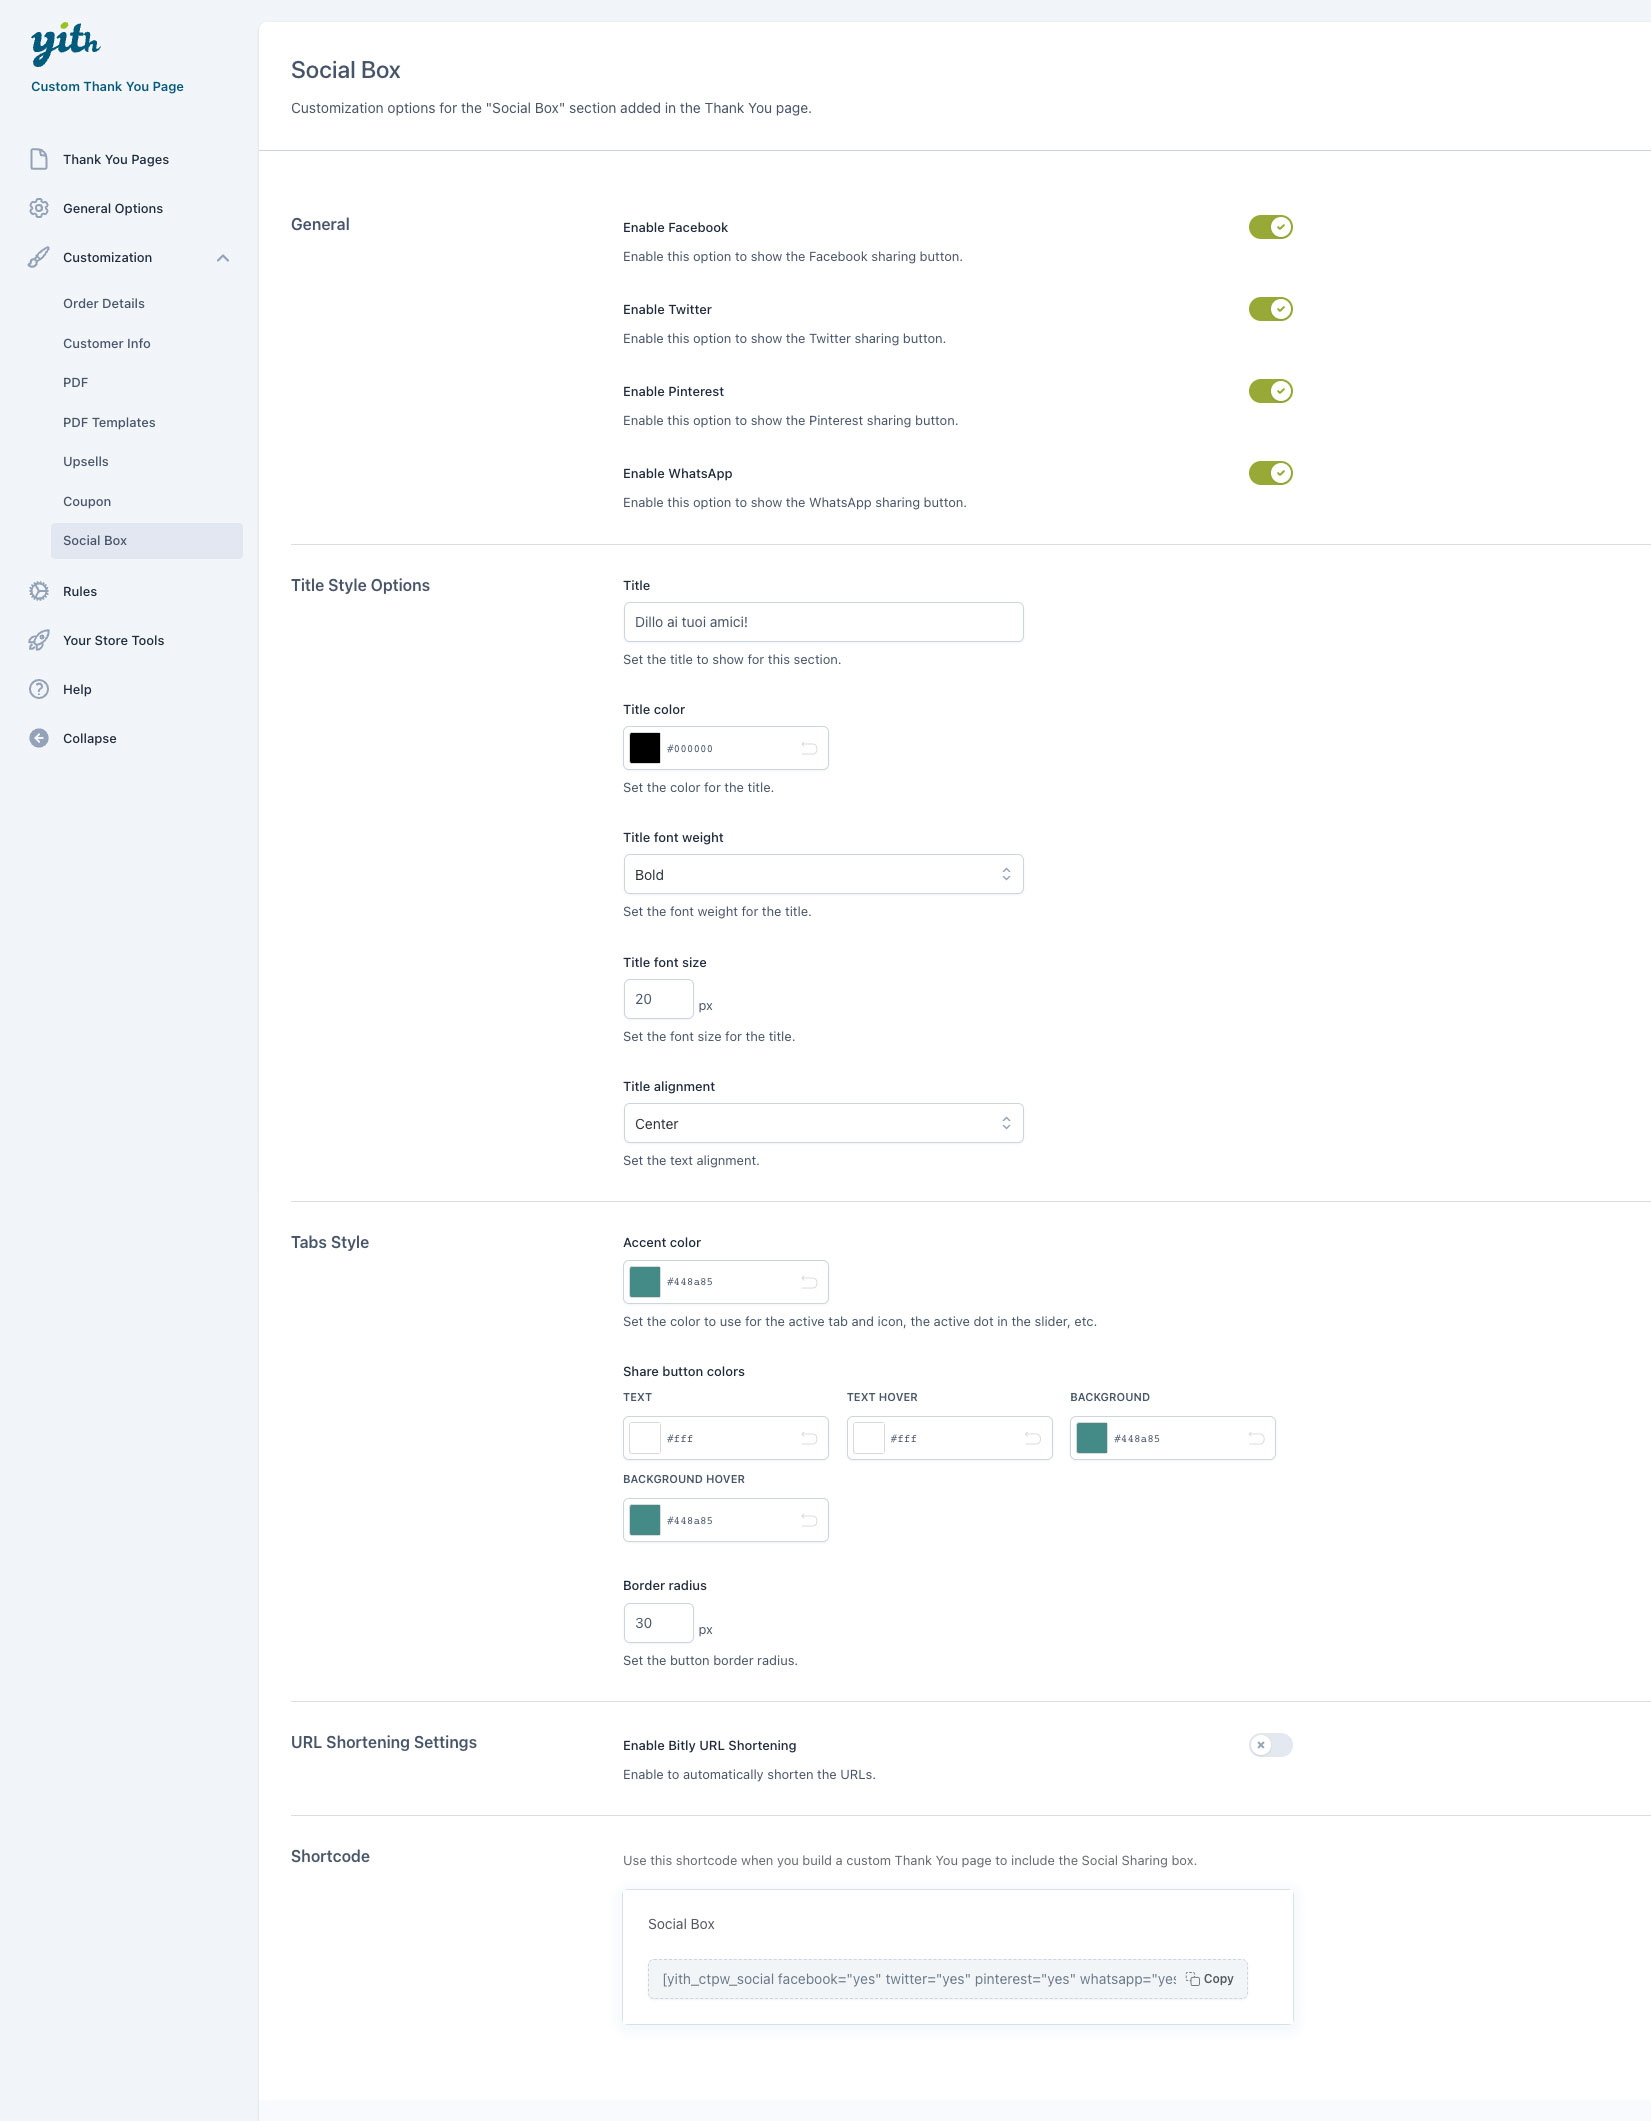The width and height of the screenshot is (1651, 2121).
Task: Open the Order Details submenu item
Action: 104,303
